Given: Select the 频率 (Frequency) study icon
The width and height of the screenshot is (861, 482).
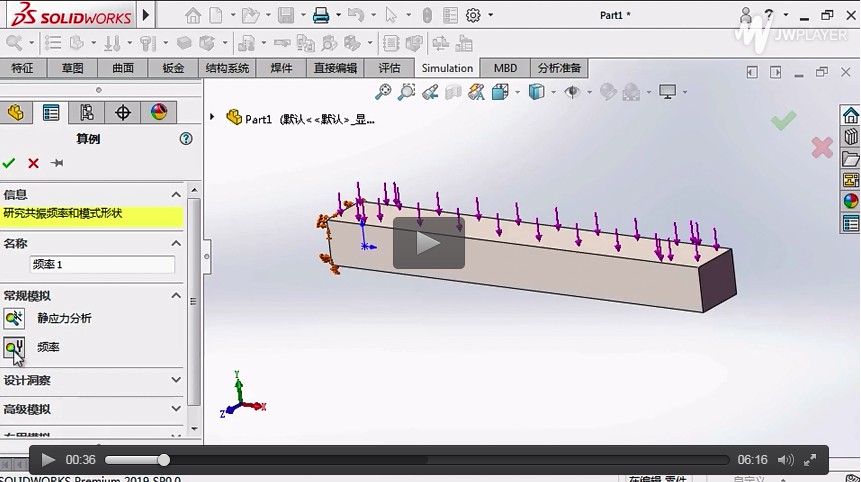Looking at the screenshot, I should coord(14,347).
